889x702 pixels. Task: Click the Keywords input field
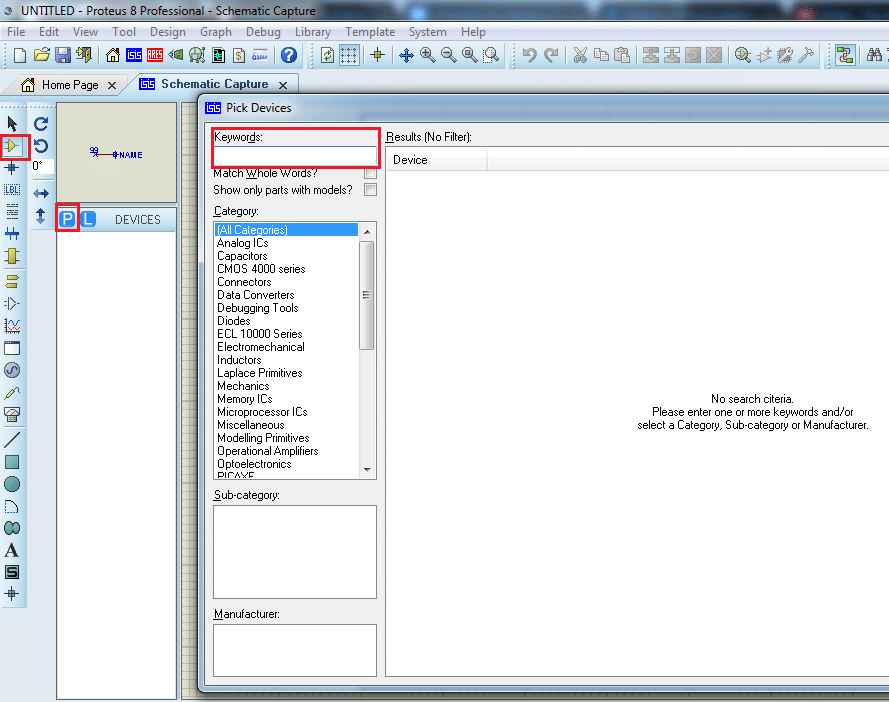point(295,155)
